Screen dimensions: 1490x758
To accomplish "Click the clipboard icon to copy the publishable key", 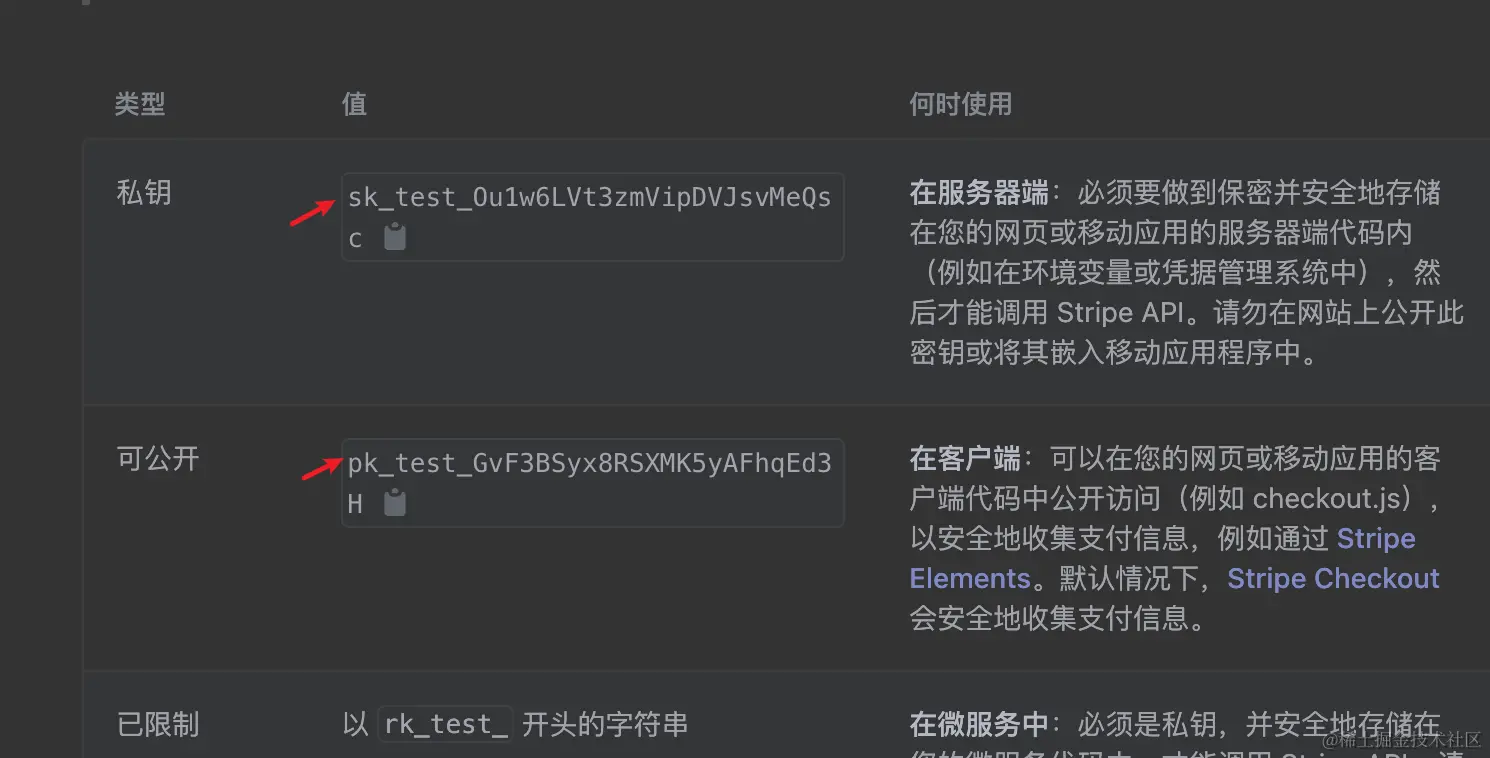I will click(x=394, y=503).
